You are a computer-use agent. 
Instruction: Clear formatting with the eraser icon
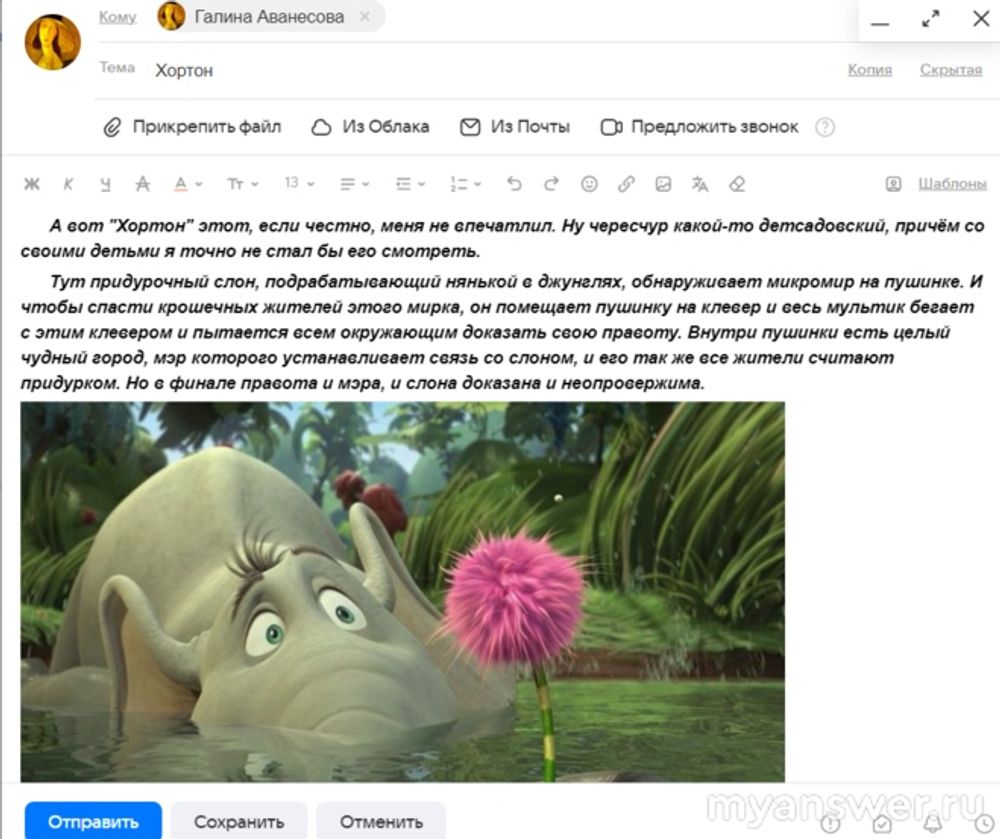pyautogui.click(x=737, y=184)
